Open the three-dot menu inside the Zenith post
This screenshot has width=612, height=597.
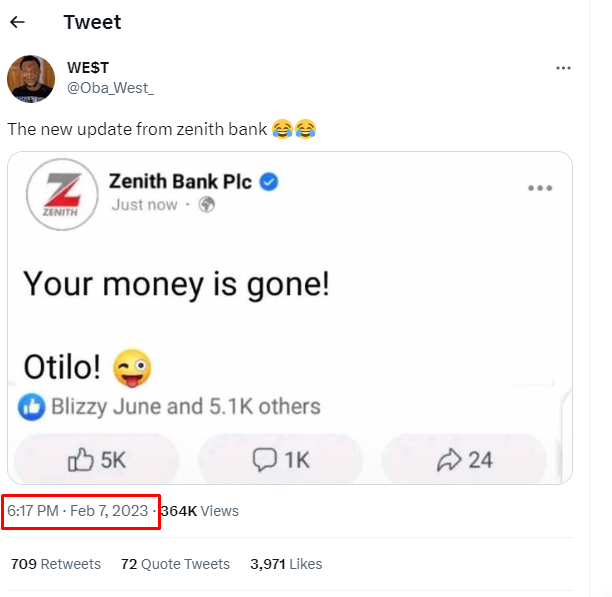(x=540, y=188)
